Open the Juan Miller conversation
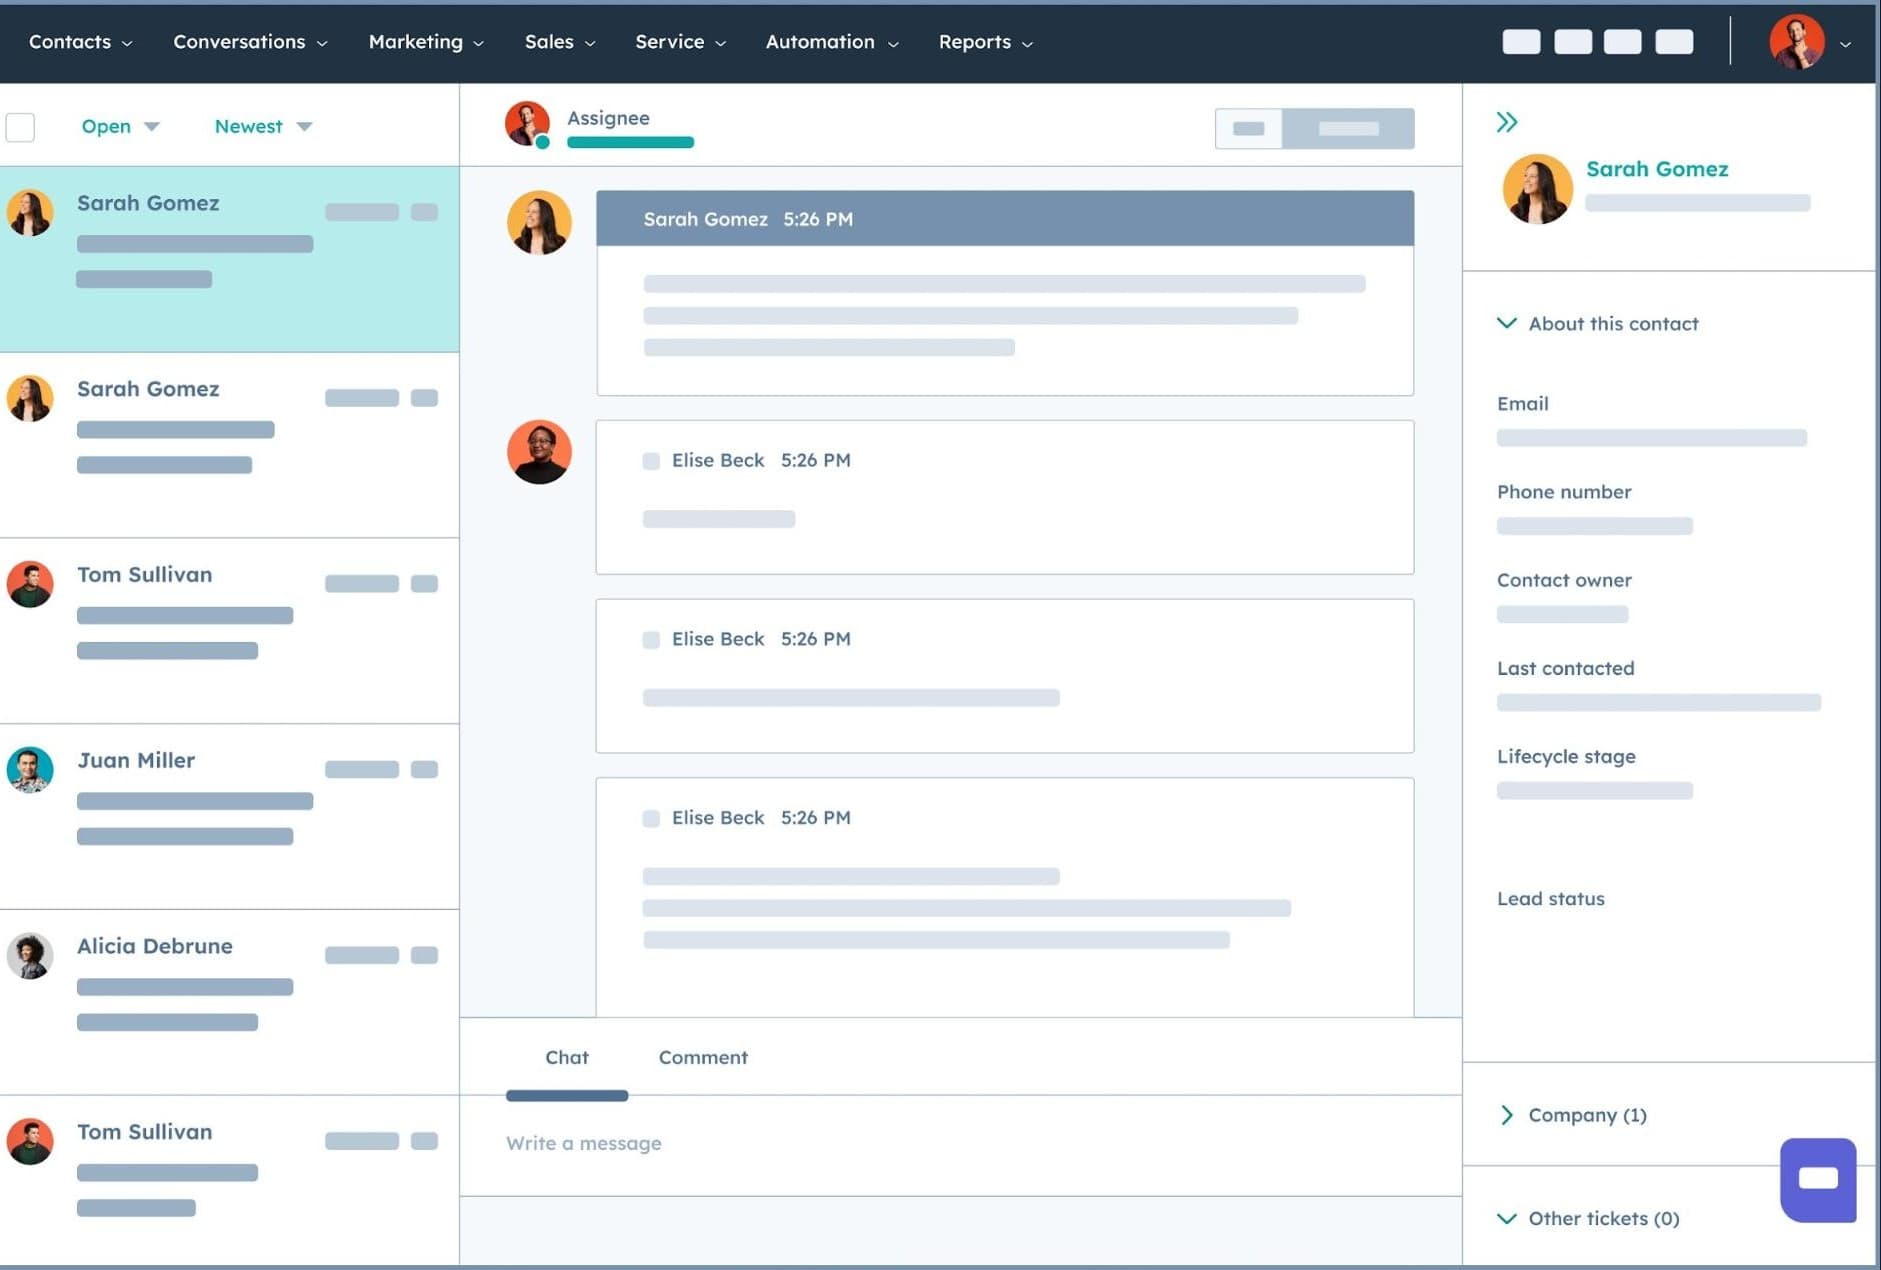 coord(229,817)
